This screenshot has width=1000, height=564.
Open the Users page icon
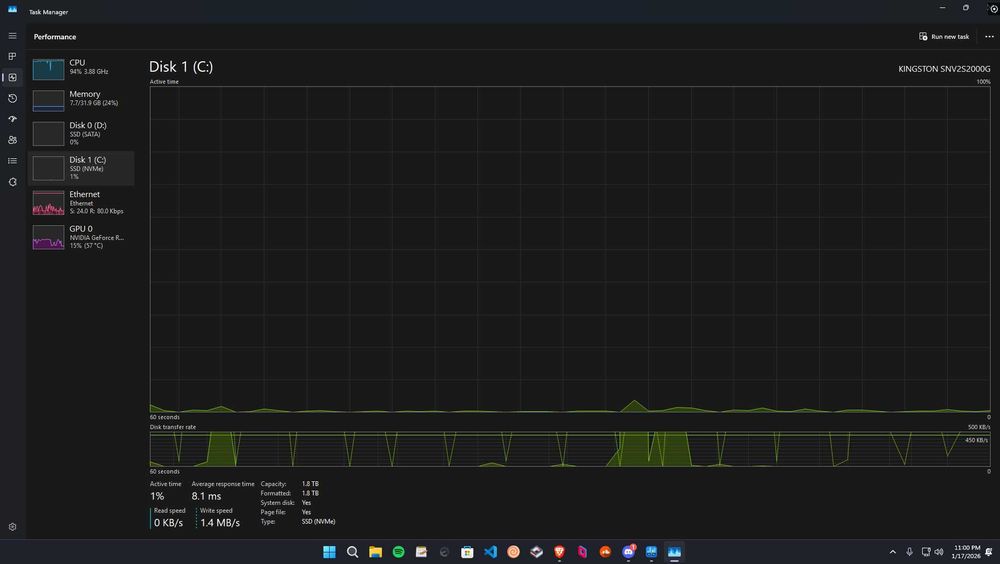(x=12, y=140)
